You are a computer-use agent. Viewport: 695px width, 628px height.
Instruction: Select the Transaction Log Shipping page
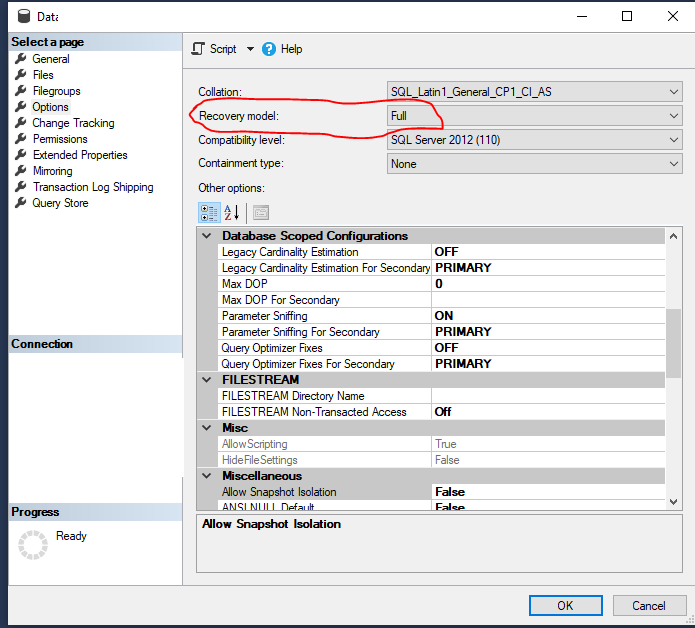[x=92, y=187]
